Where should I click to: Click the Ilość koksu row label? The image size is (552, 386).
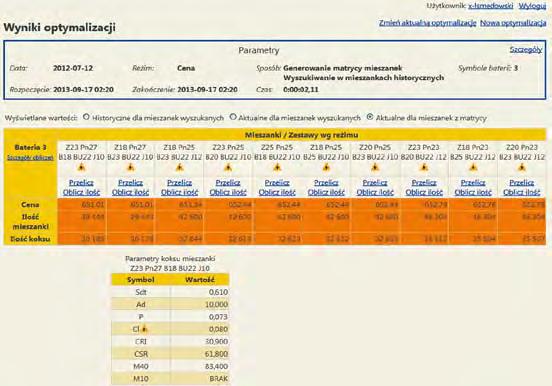point(30,239)
